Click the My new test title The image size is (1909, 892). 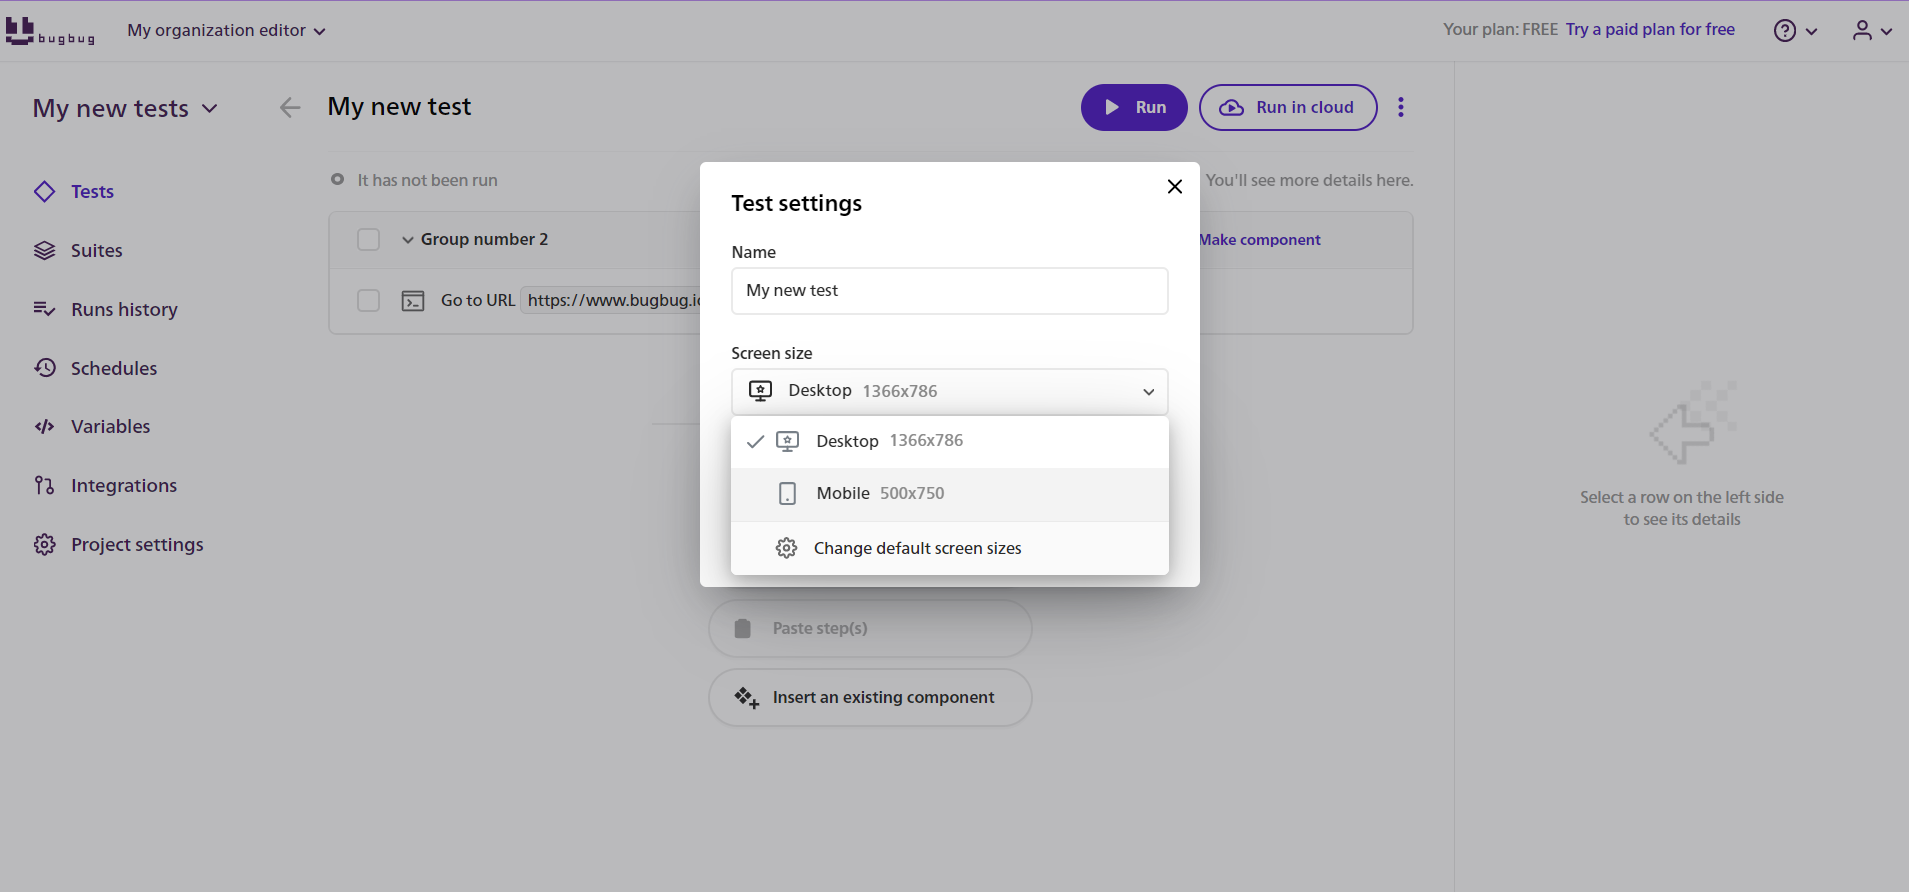399,106
